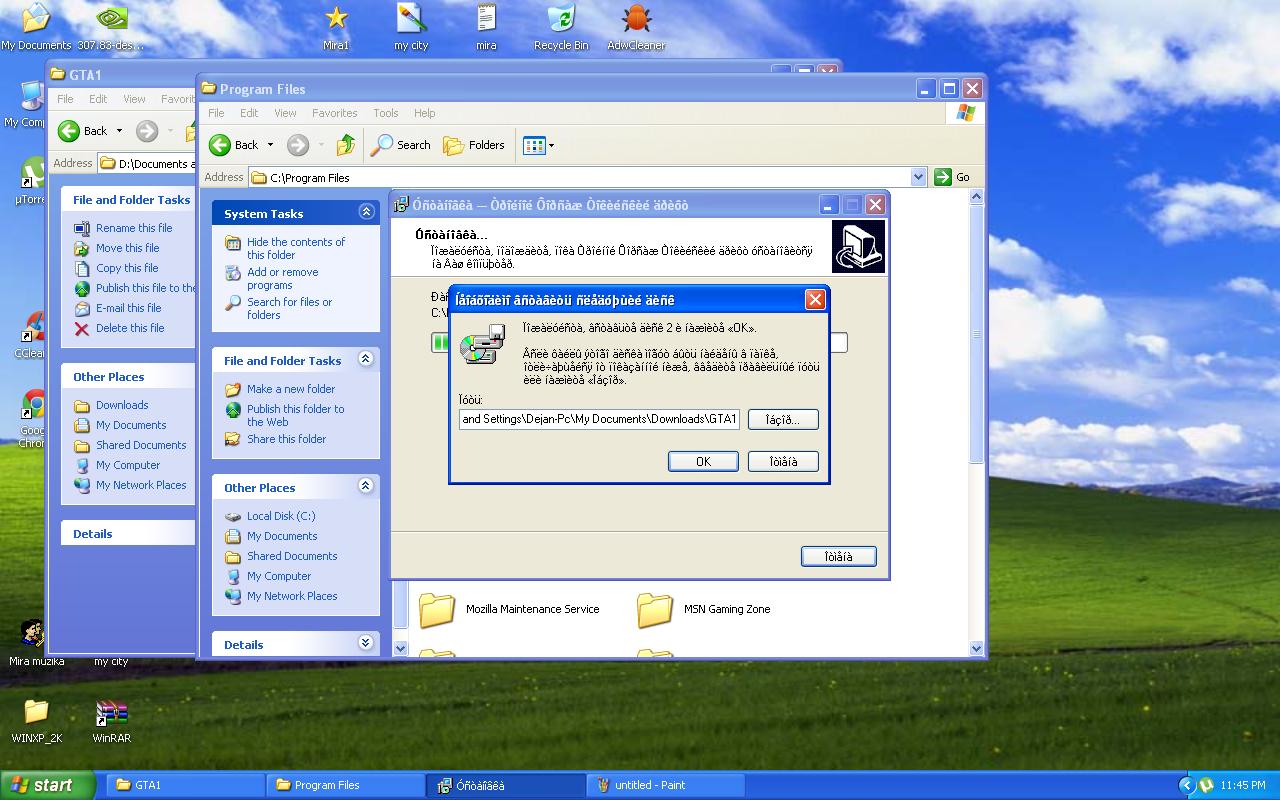Collapse the System Tasks panel

366,212
